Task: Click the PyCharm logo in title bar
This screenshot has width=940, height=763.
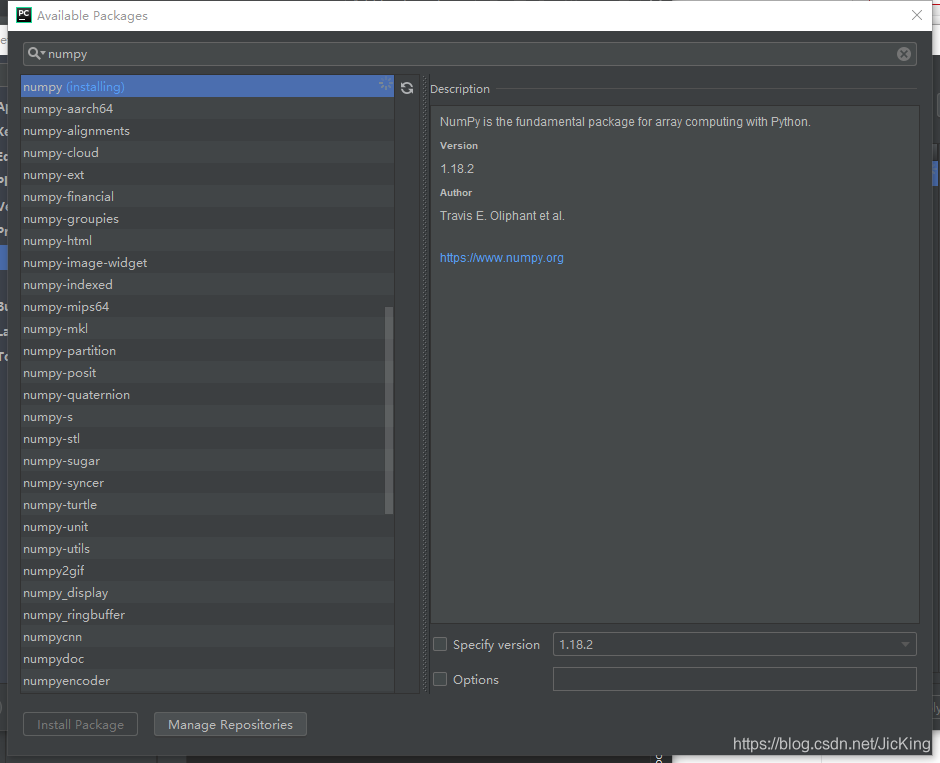Action: (x=24, y=15)
